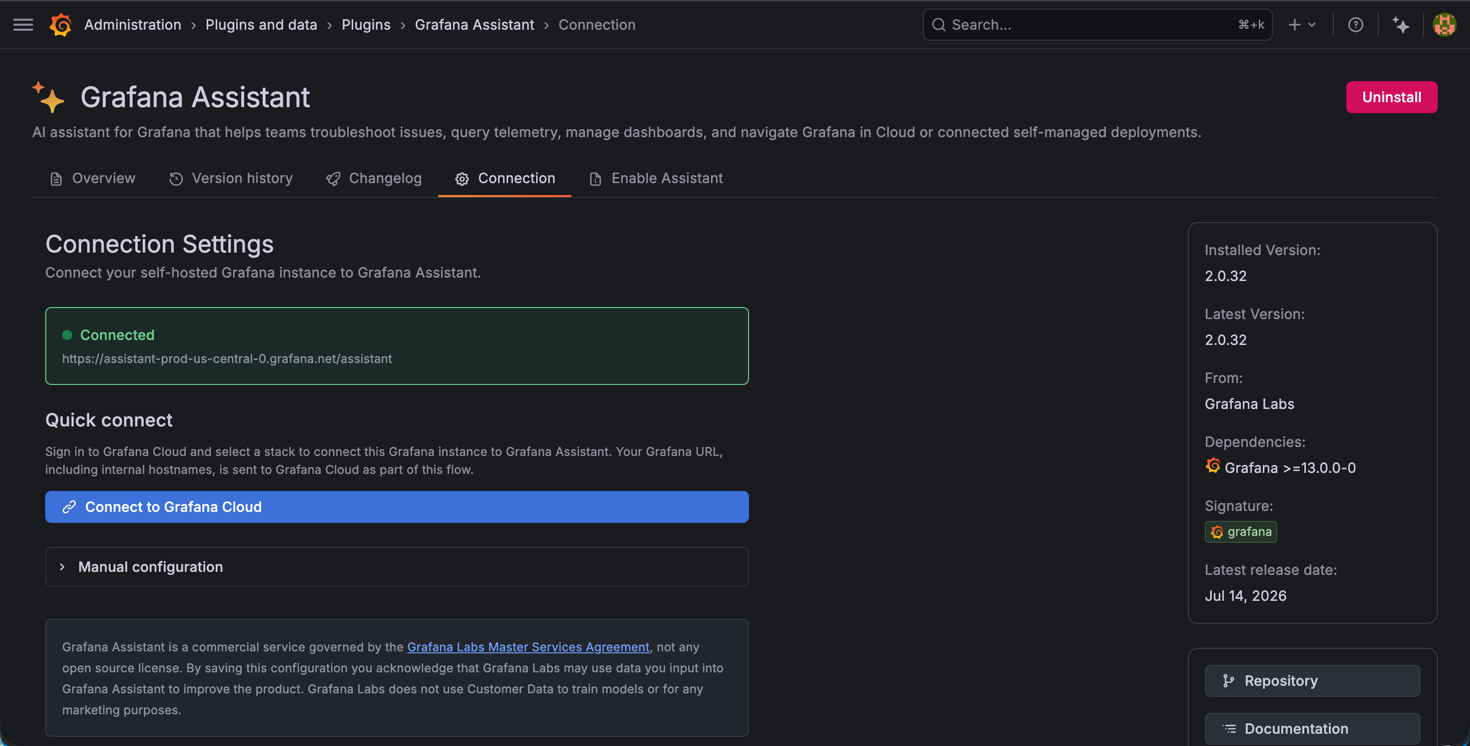Click the Changelog rocket icon
Image resolution: width=1470 pixels, height=746 pixels.
coord(333,179)
